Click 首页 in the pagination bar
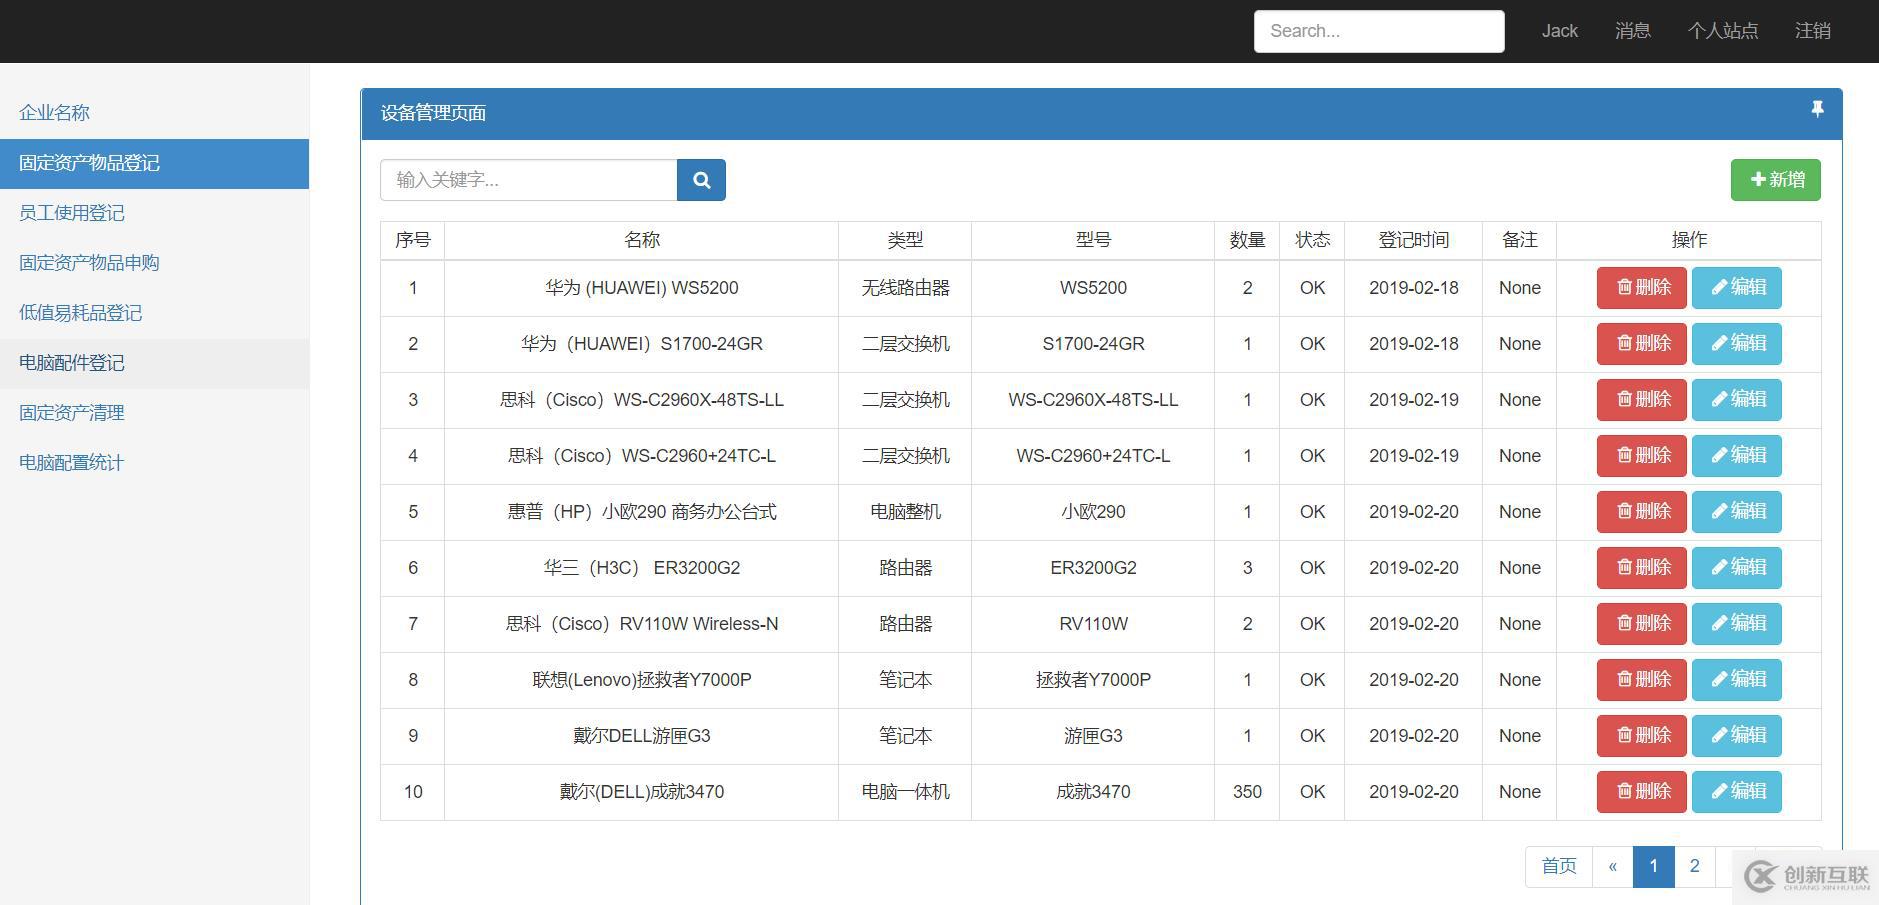Viewport: 1879px width, 905px height. click(x=1558, y=866)
